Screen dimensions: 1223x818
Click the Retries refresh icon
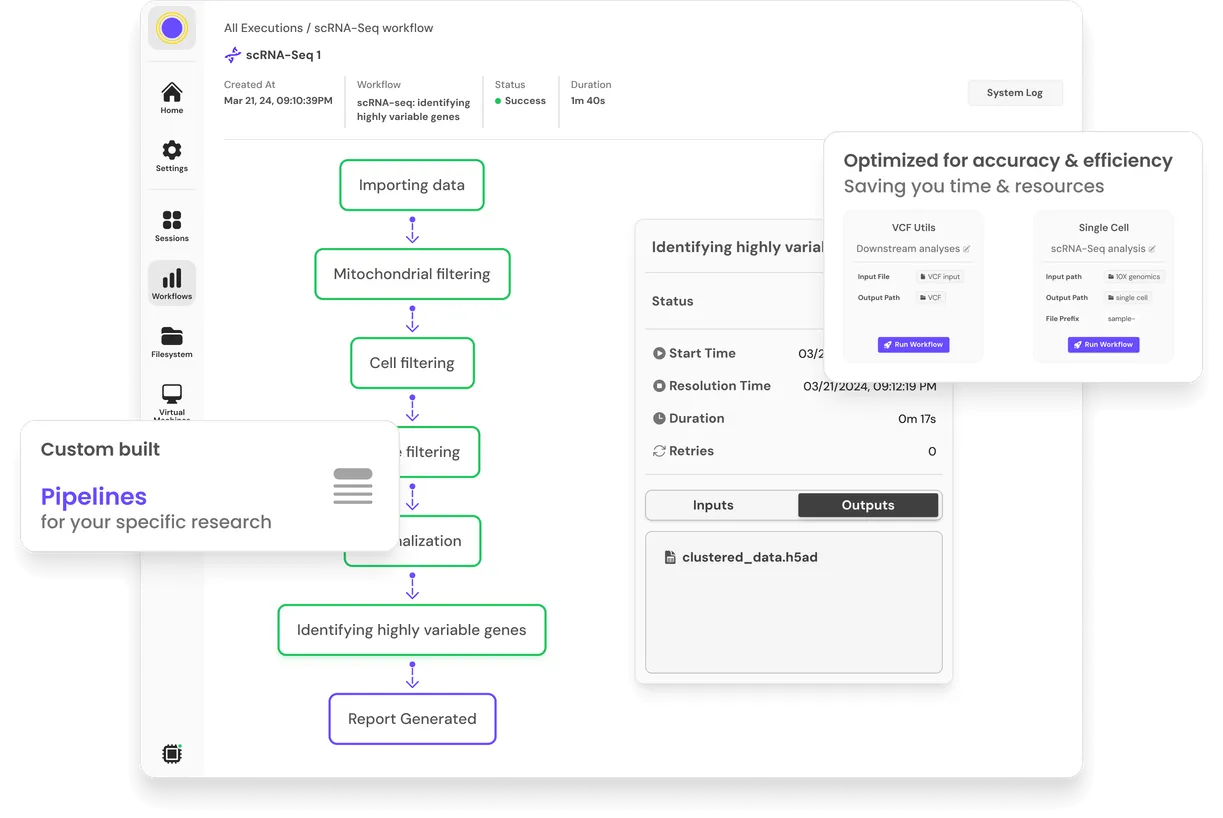click(x=659, y=451)
